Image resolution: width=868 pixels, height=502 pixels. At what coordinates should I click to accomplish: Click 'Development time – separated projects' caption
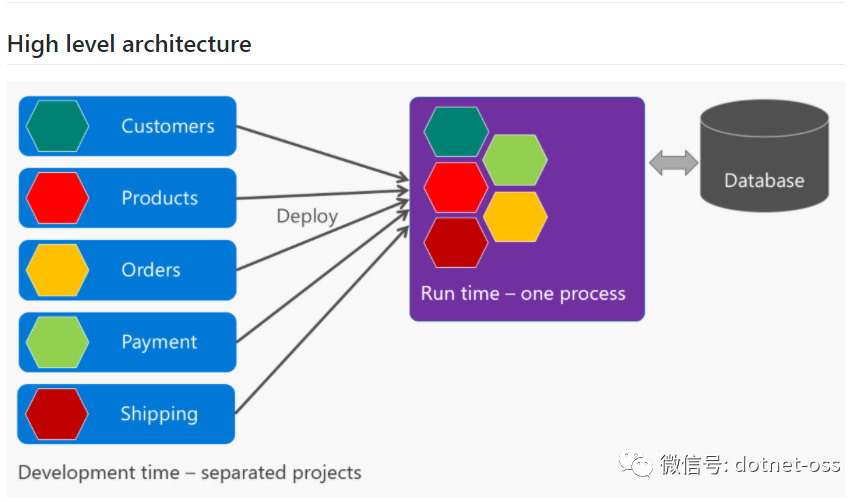[190, 473]
